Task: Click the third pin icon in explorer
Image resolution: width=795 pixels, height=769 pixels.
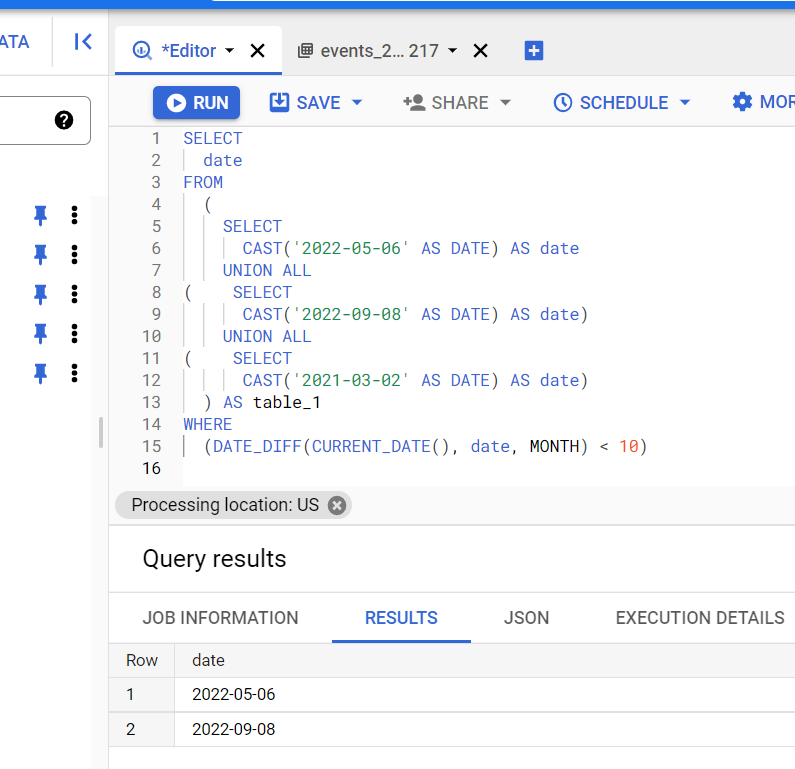Action: (41, 294)
